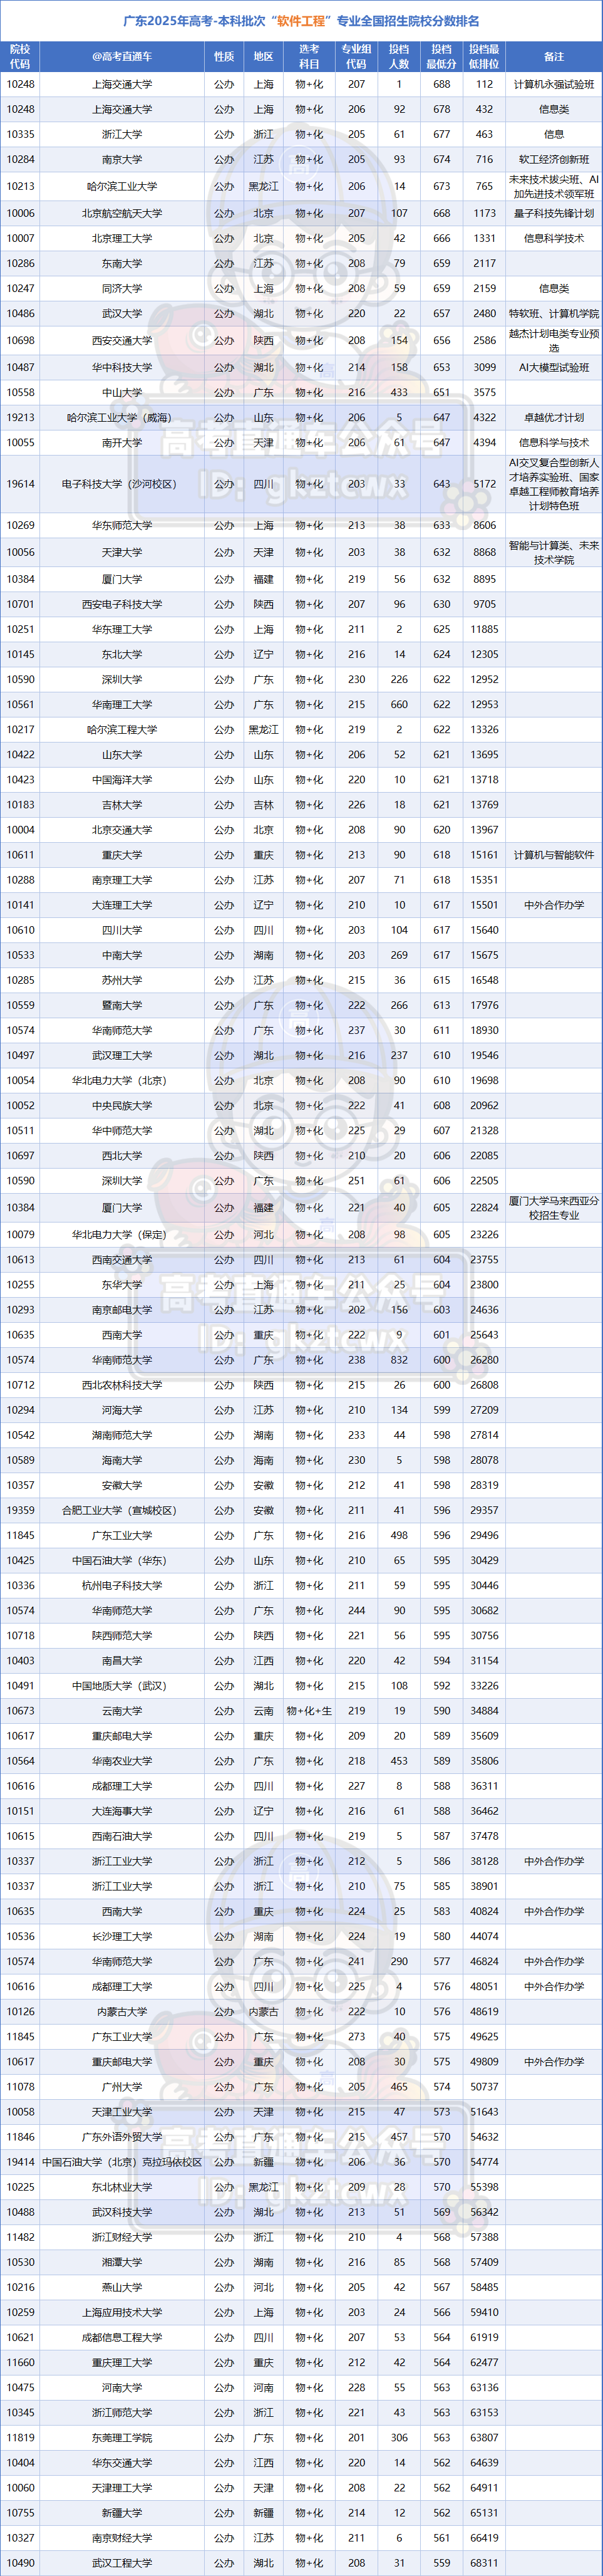Viewport: 603px width, 2576px height.
Task: Click the 吉林大学 school name
Action: pos(122,804)
